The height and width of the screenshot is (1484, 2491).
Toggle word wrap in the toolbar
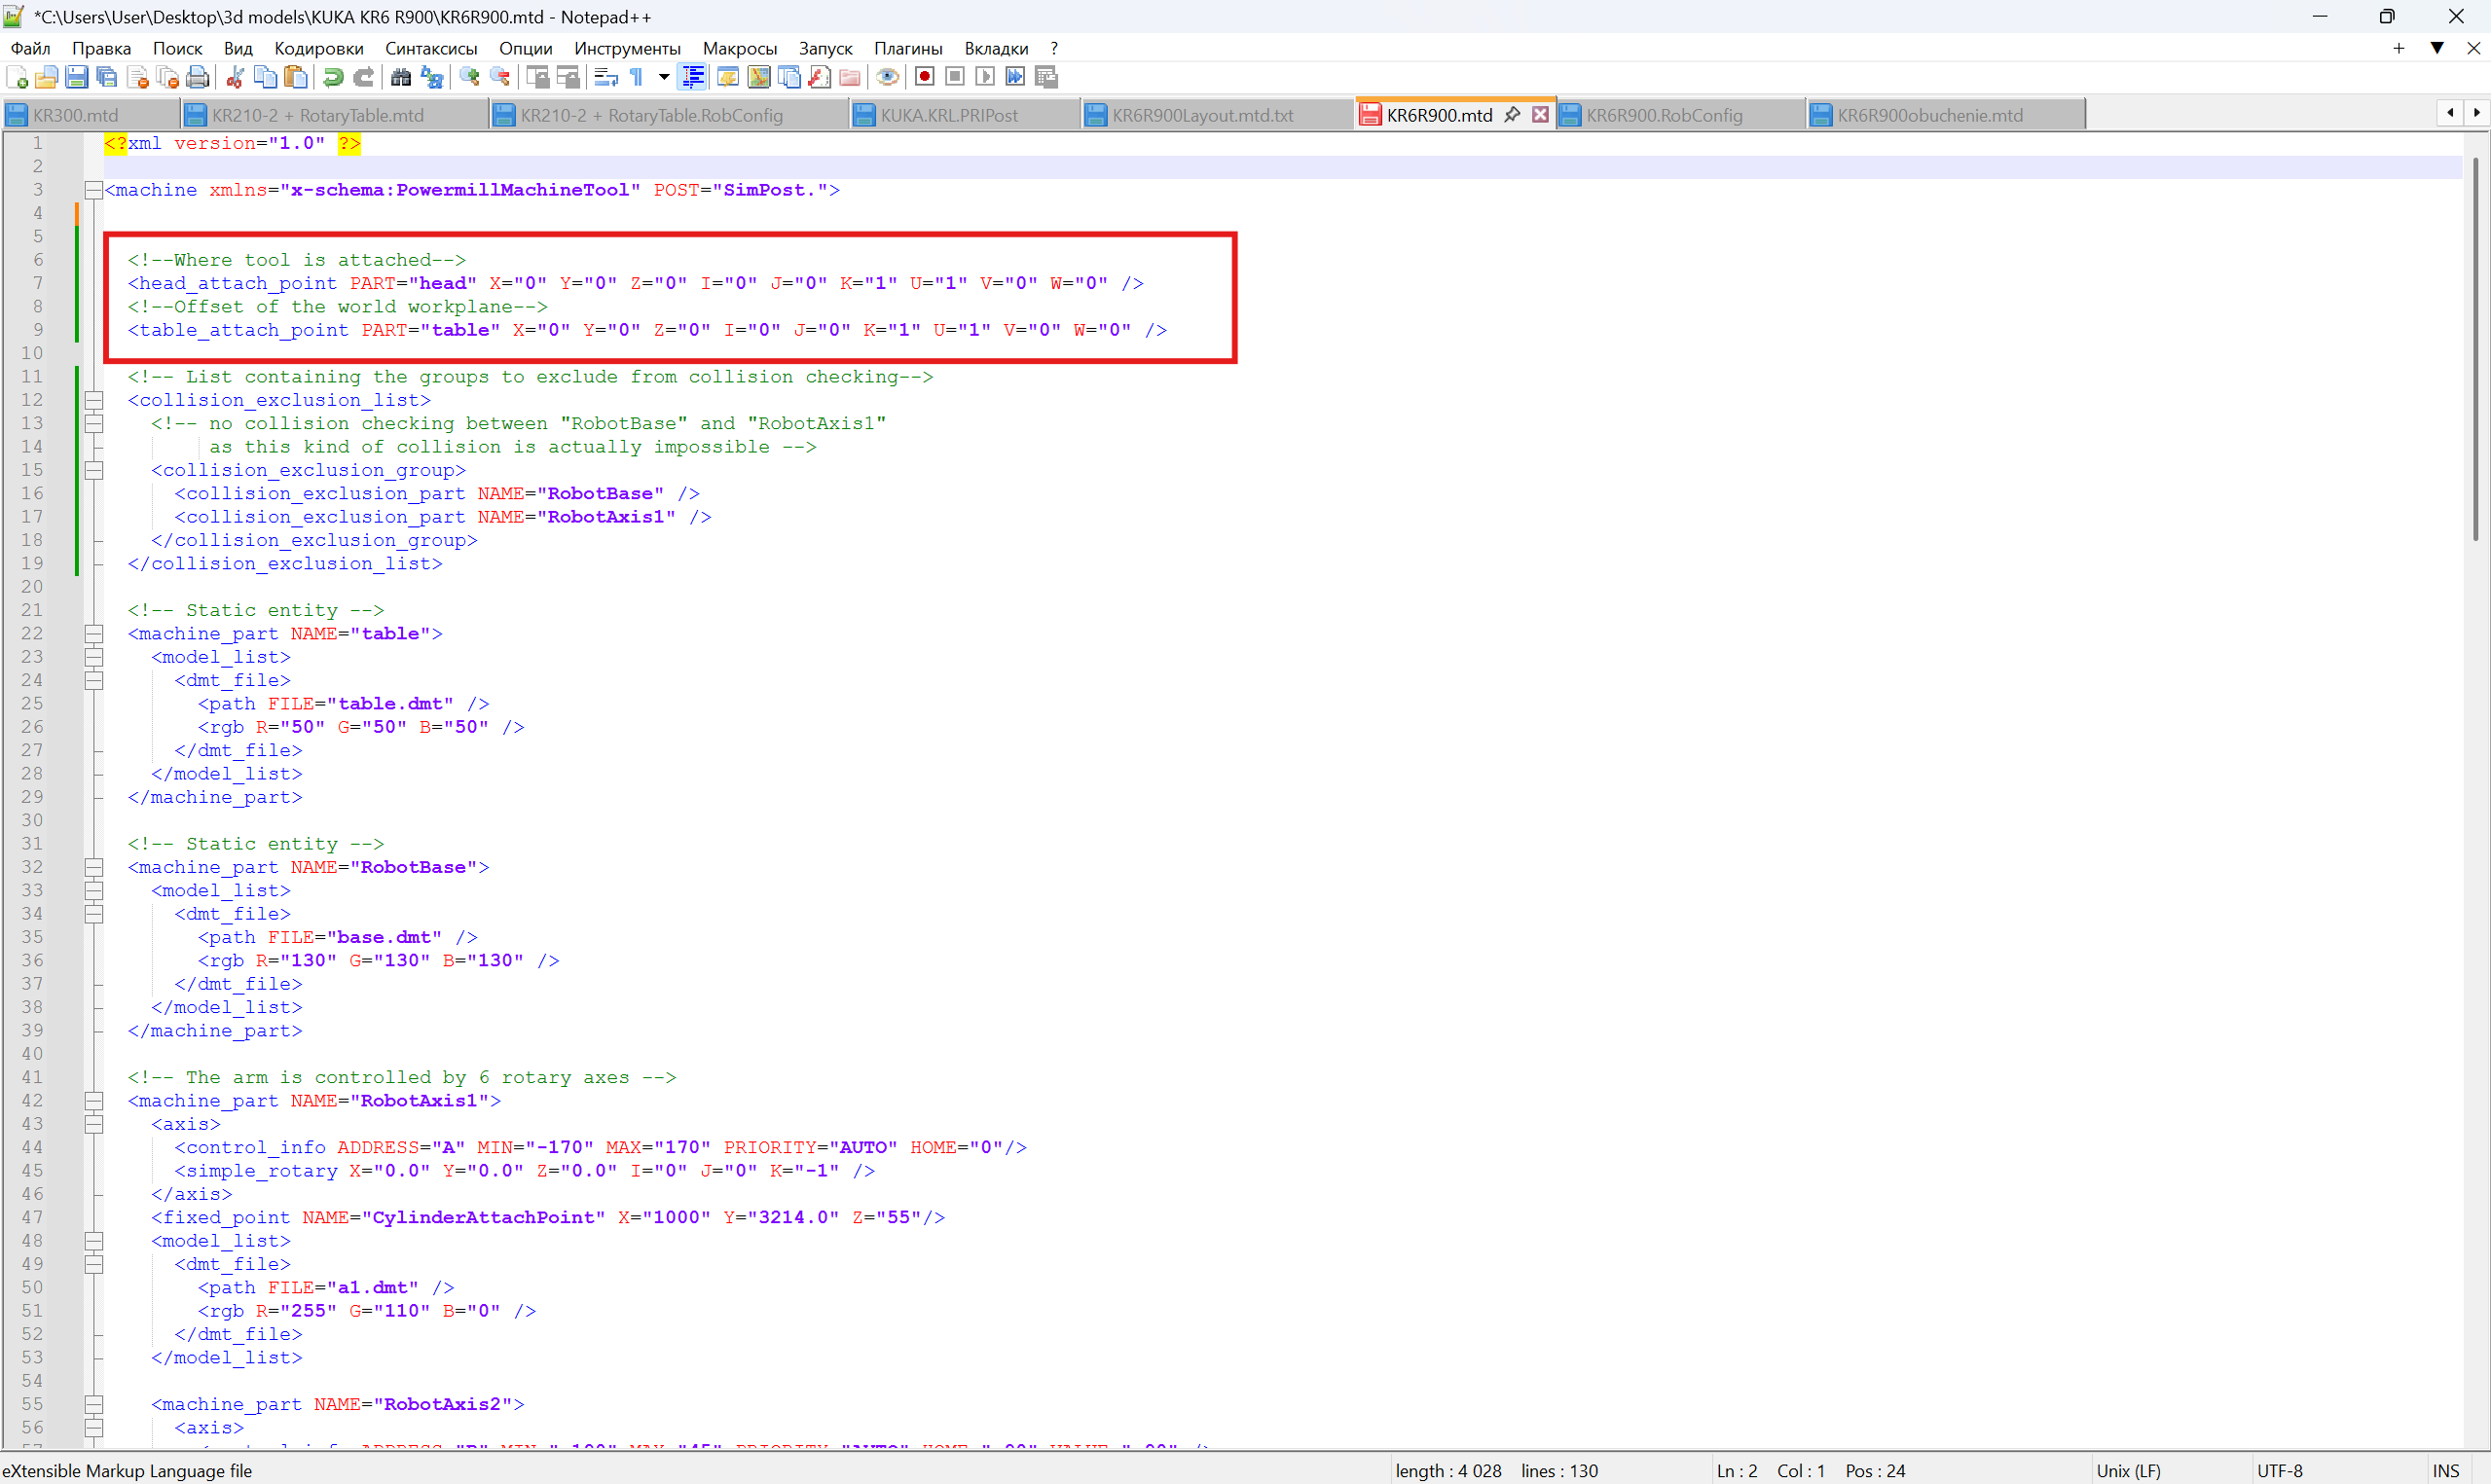click(x=605, y=77)
